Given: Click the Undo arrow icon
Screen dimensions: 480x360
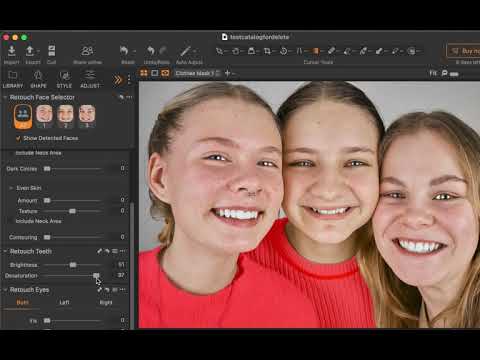Looking at the screenshot, I should [151, 51].
